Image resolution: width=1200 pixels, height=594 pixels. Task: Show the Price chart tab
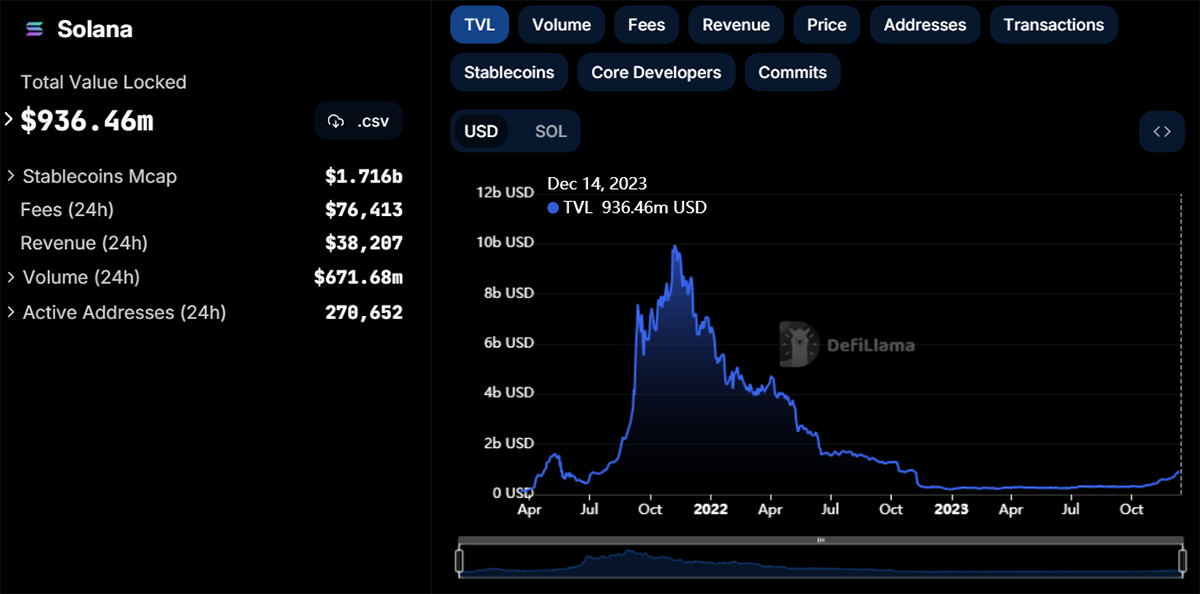pos(827,25)
